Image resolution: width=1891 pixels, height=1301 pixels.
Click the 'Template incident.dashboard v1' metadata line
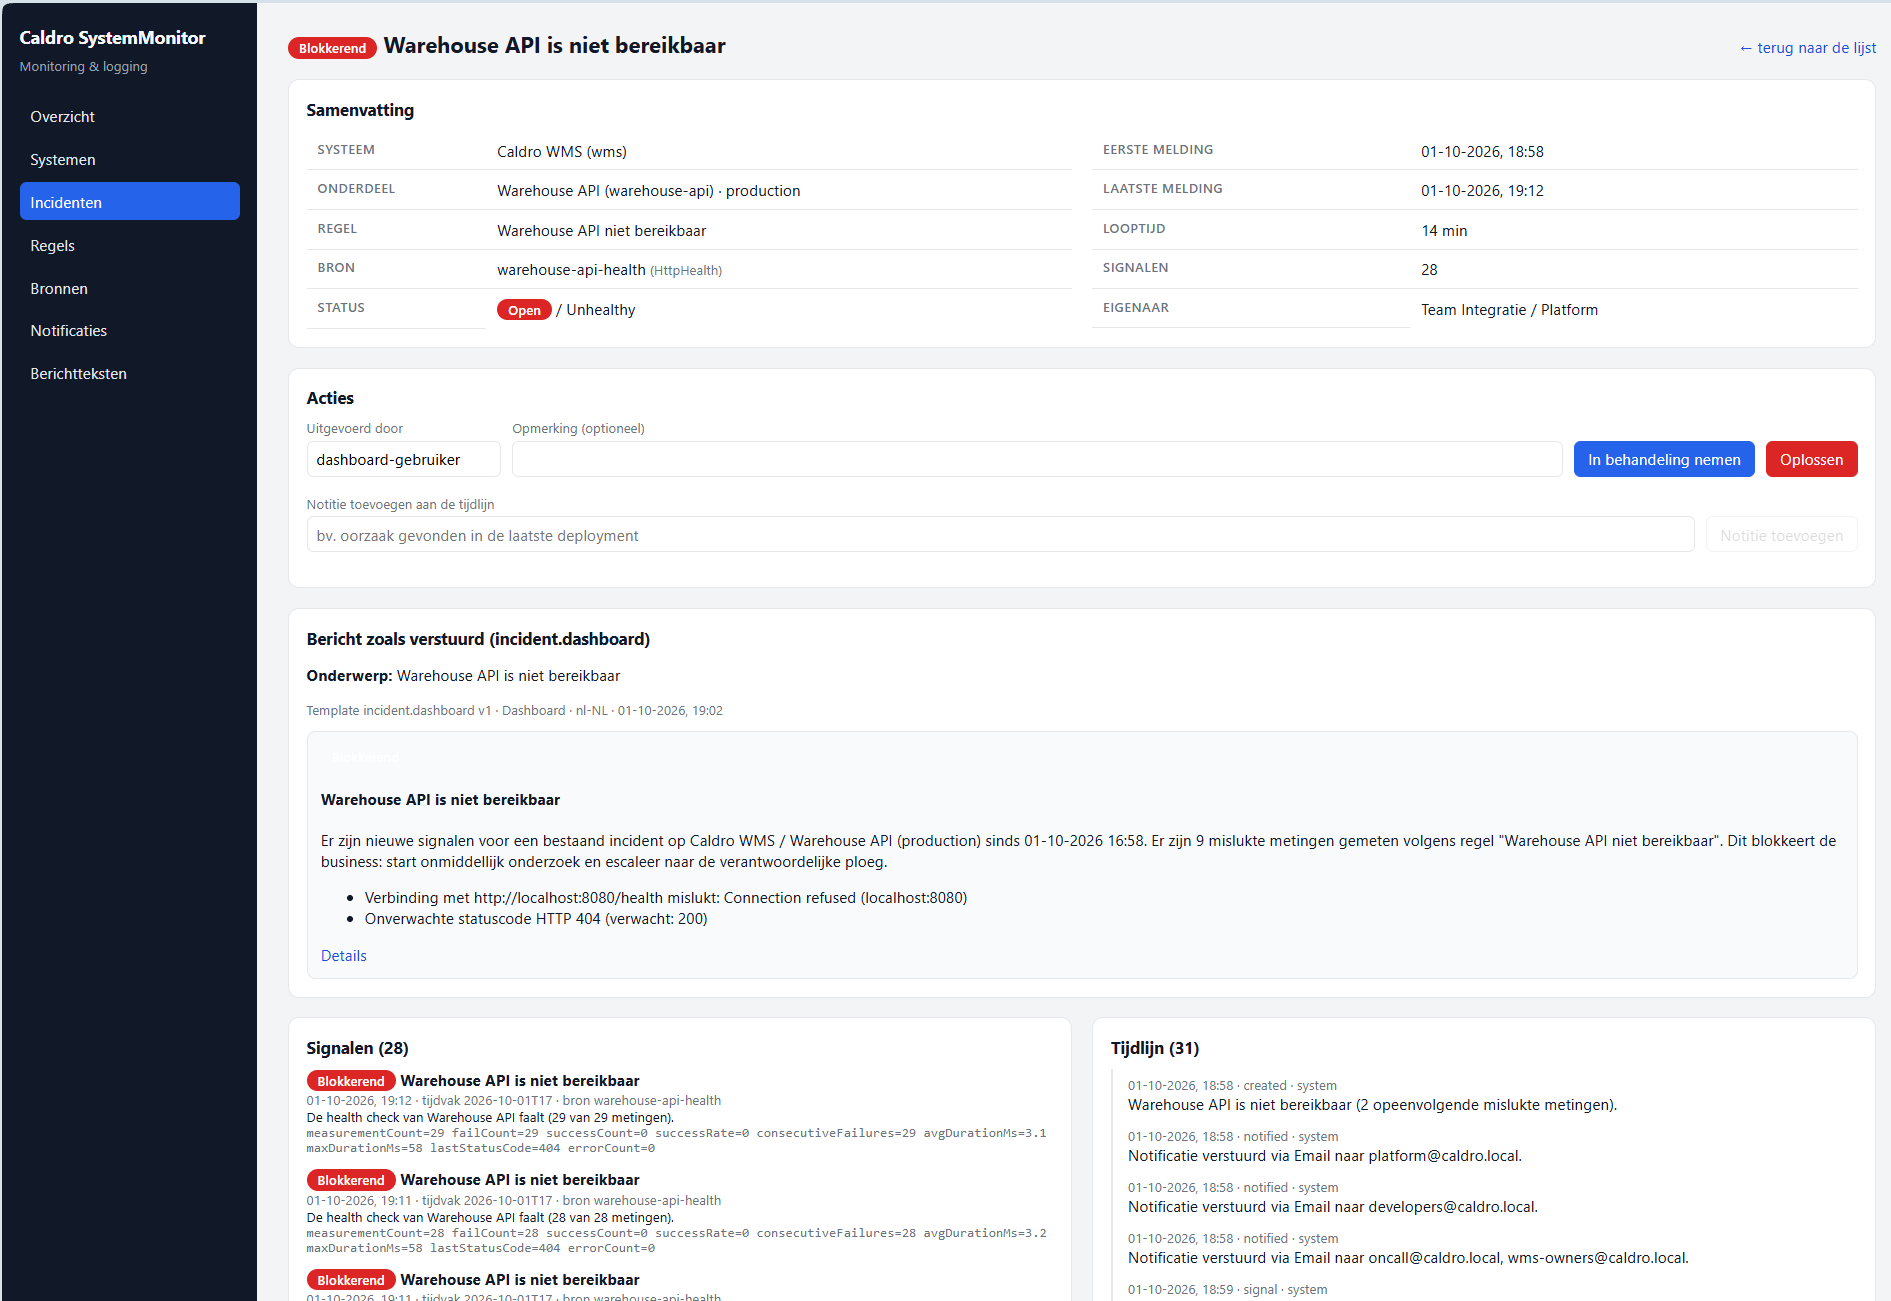point(515,711)
